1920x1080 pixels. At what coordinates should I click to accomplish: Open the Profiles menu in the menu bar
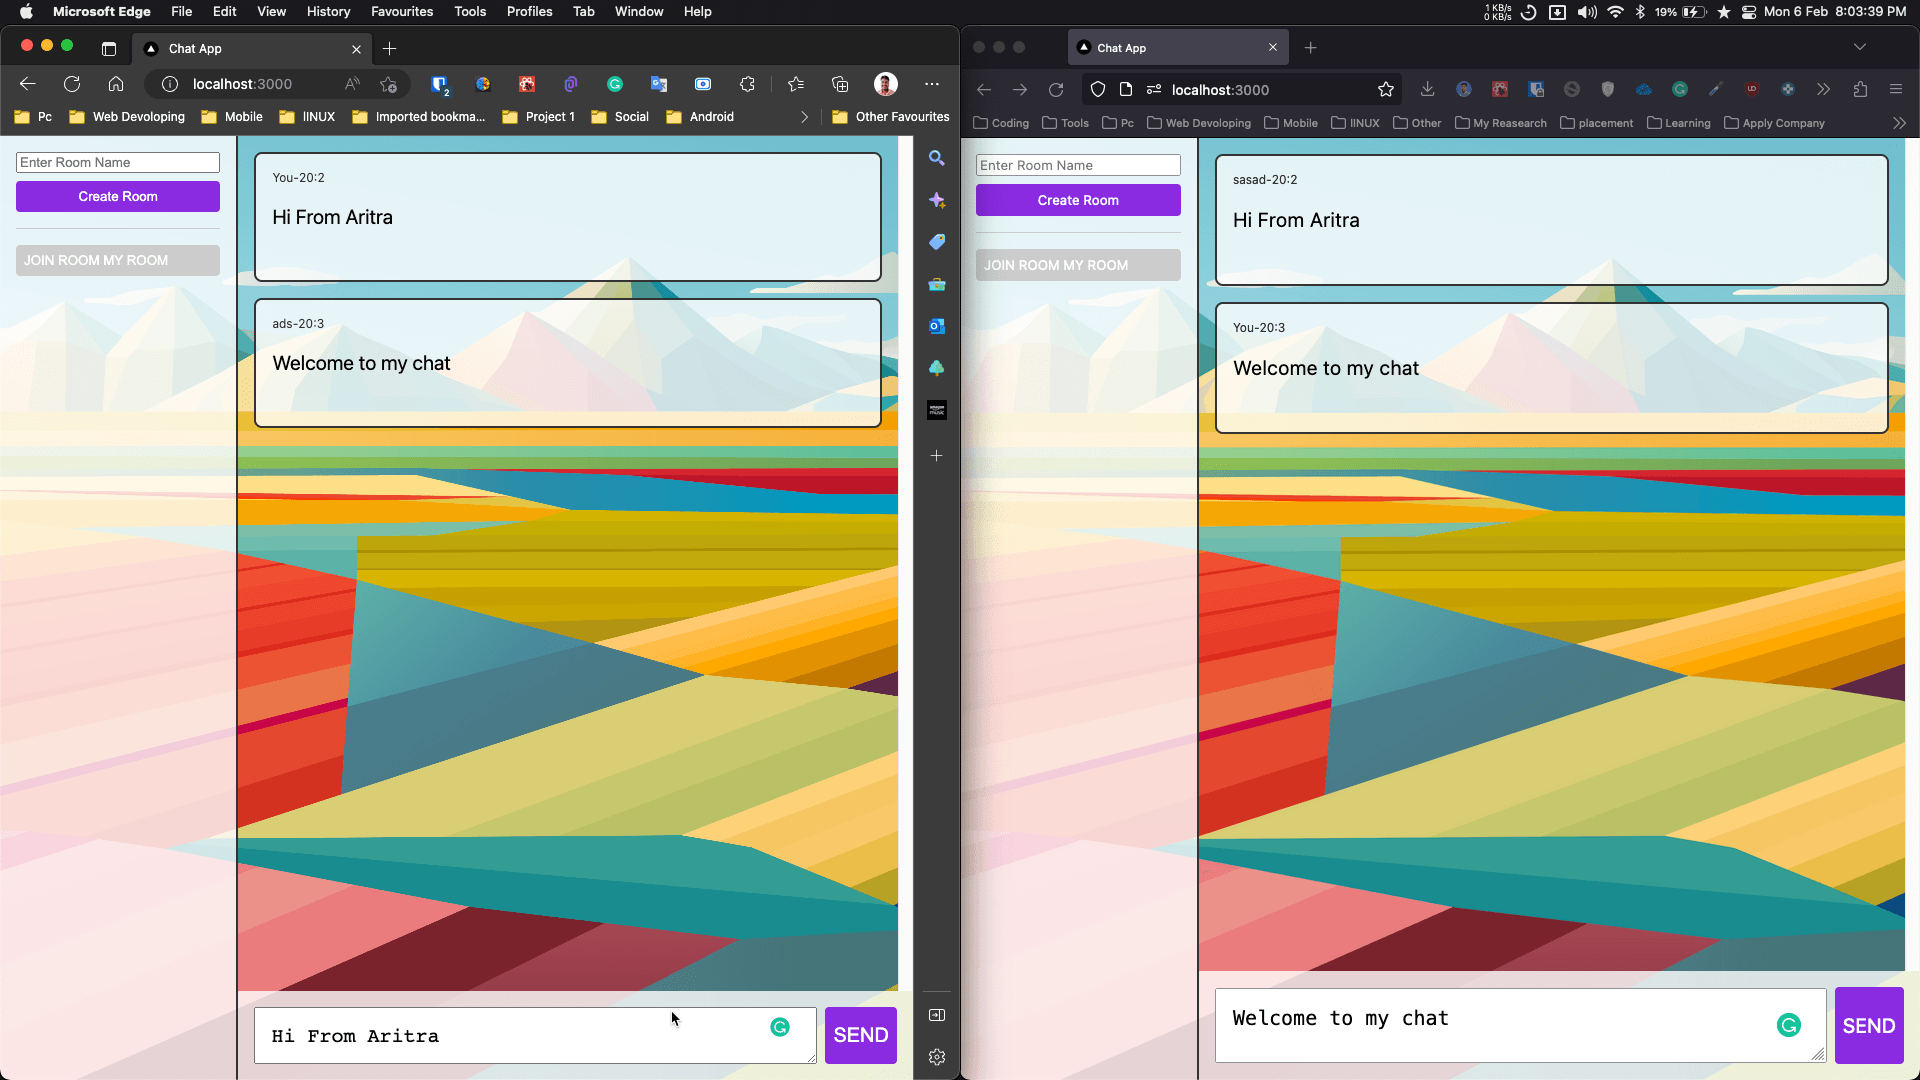[529, 11]
